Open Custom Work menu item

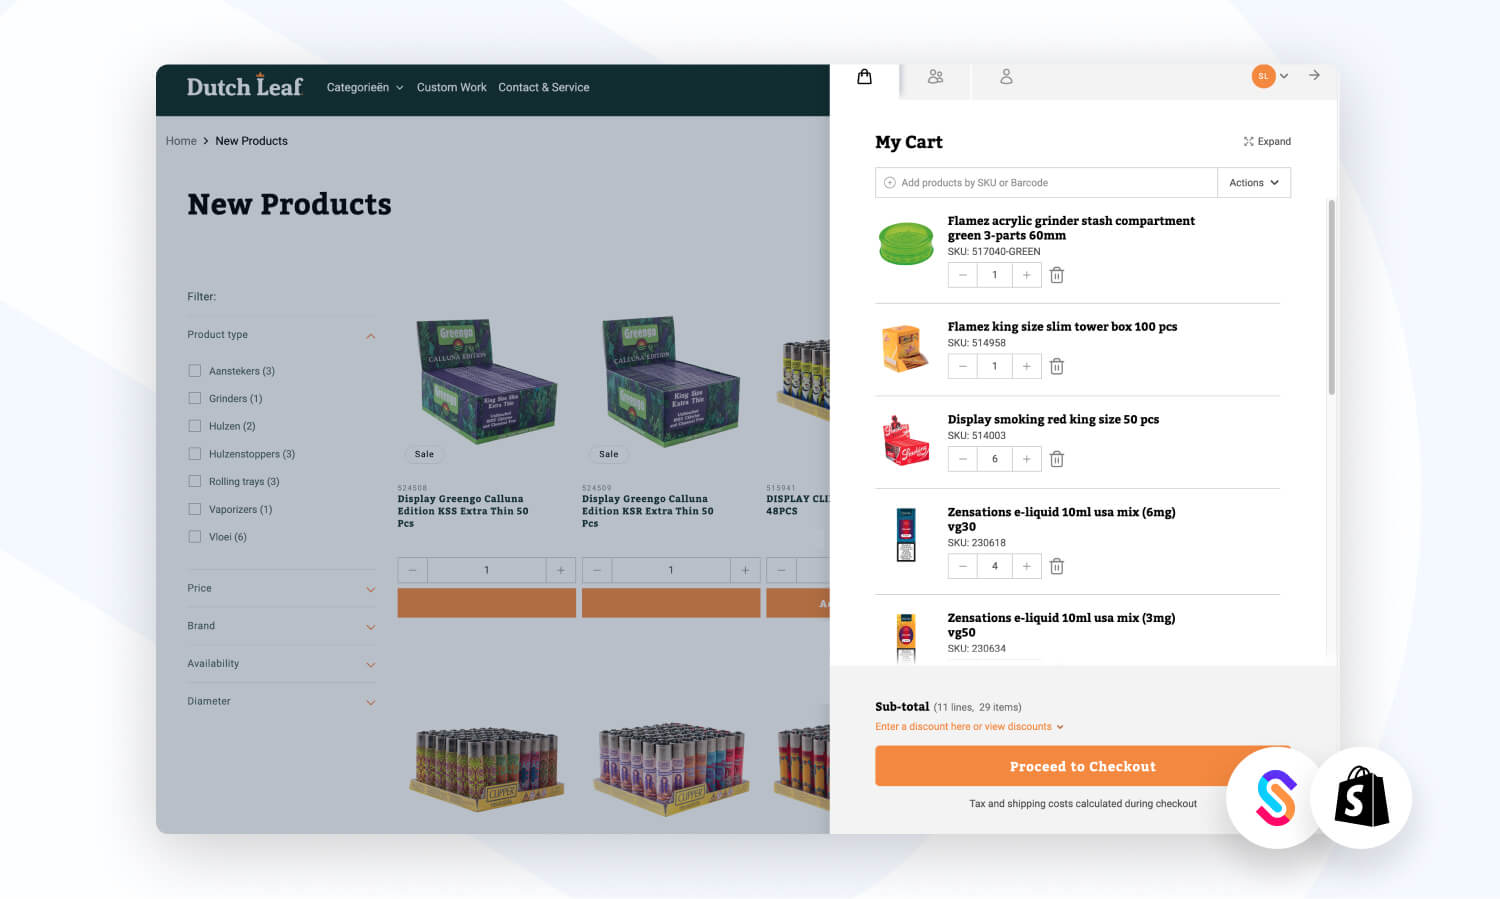452,87
